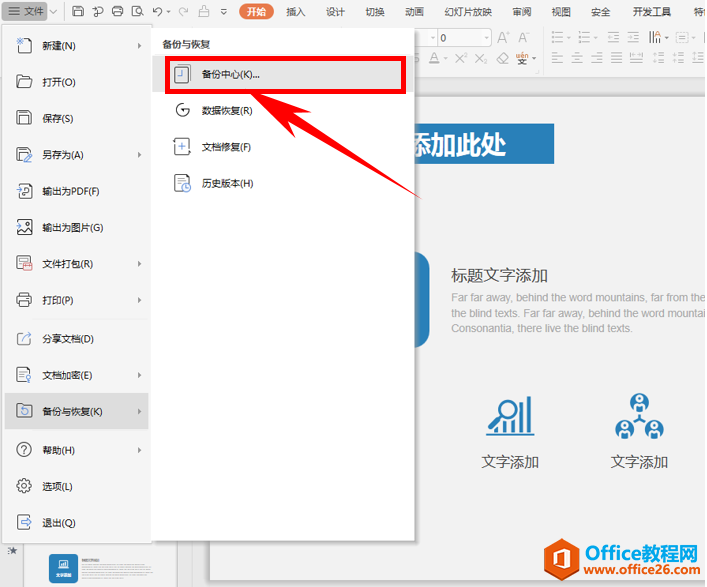Switch to the 幻灯片放映 ribbon tab
The width and height of the screenshot is (707, 587).
pos(468,12)
